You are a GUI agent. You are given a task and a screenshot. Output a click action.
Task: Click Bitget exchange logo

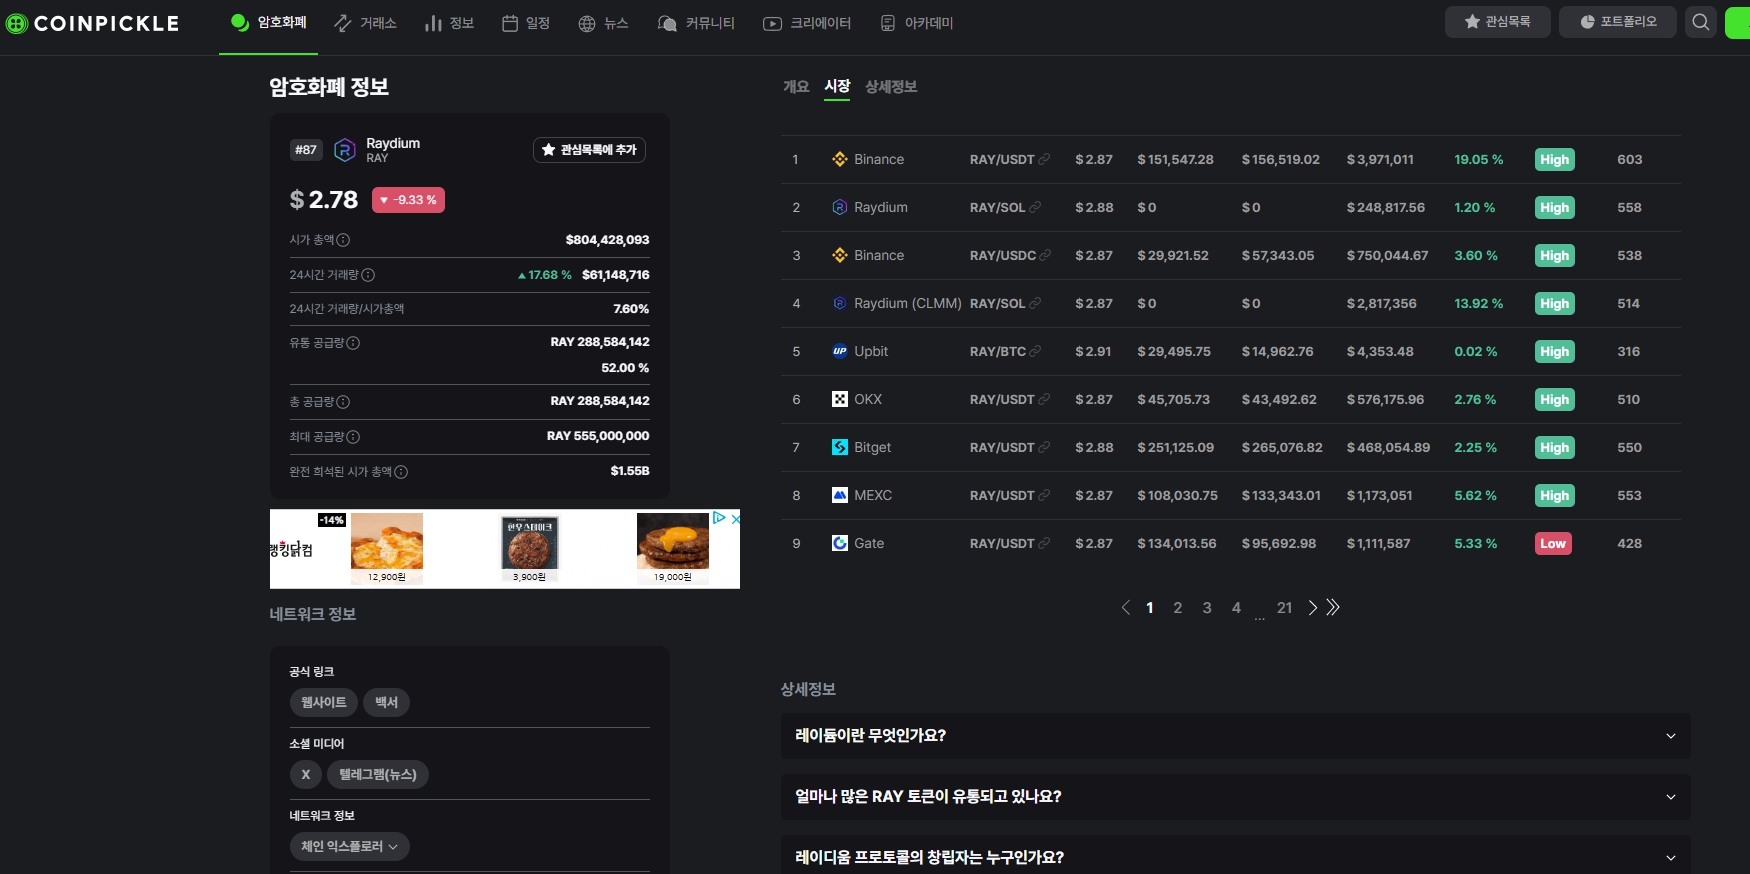point(840,447)
